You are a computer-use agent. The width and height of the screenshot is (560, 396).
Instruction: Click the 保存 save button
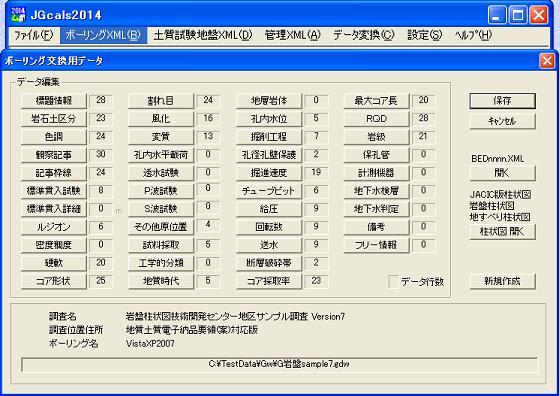[x=502, y=101]
